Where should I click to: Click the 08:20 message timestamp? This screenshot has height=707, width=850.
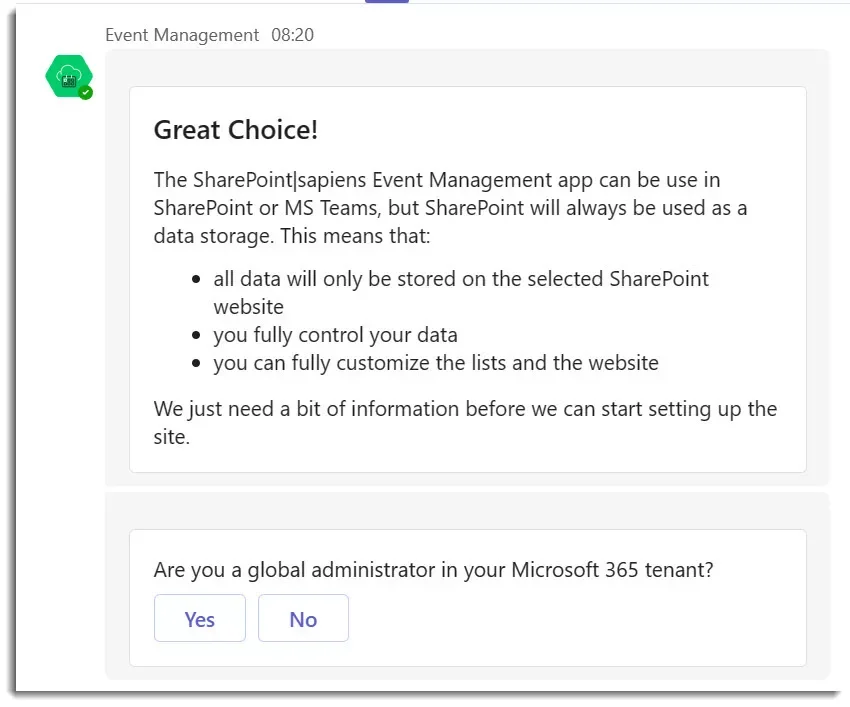click(292, 35)
